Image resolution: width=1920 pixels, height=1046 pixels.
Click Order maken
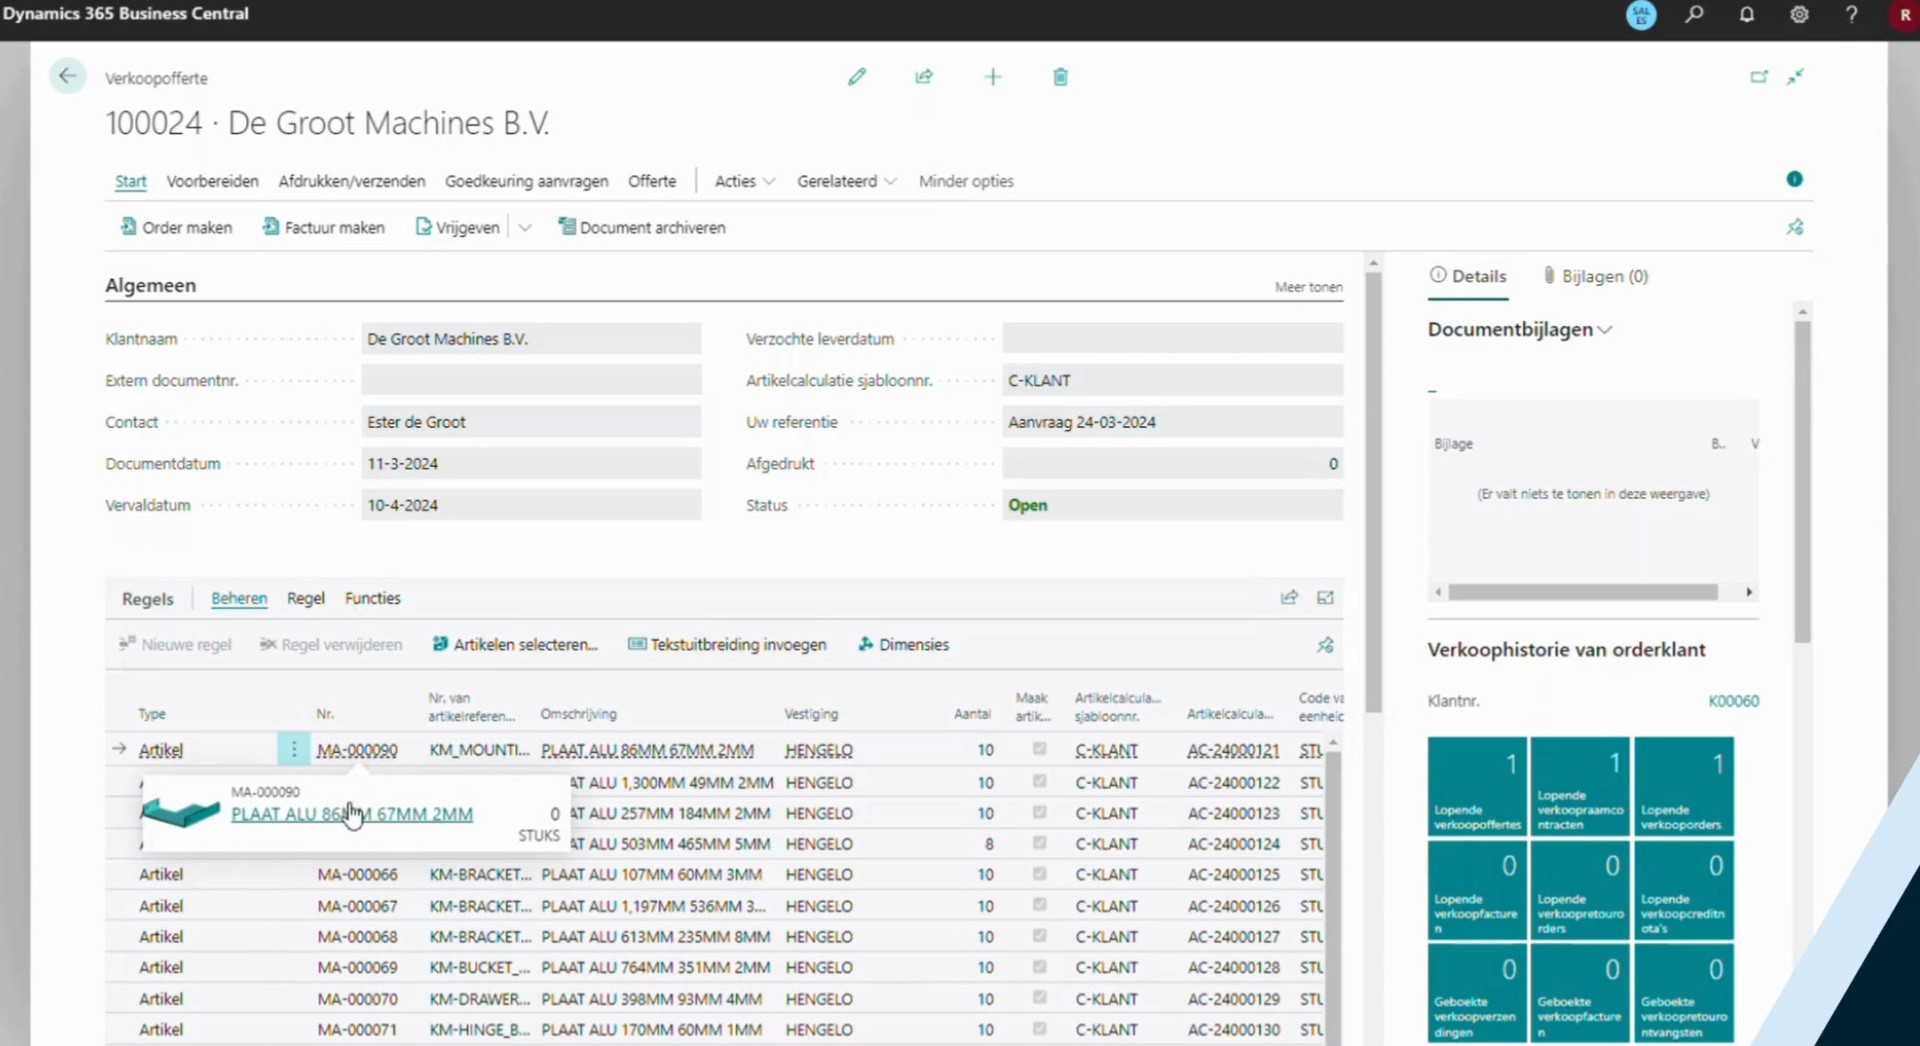click(x=177, y=228)
